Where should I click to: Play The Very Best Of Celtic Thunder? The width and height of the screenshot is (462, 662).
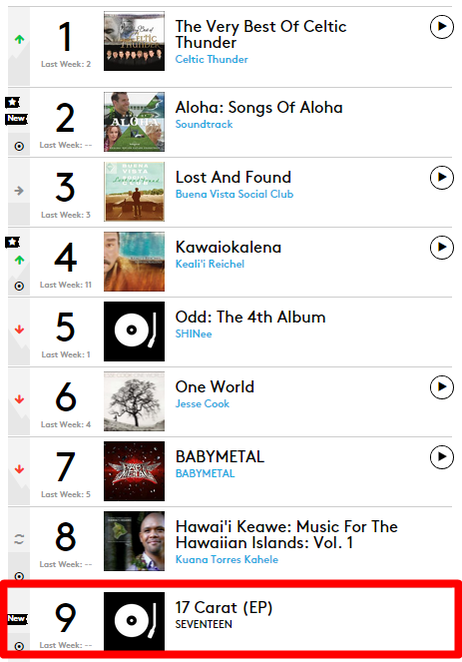click(x=442, y=27)
